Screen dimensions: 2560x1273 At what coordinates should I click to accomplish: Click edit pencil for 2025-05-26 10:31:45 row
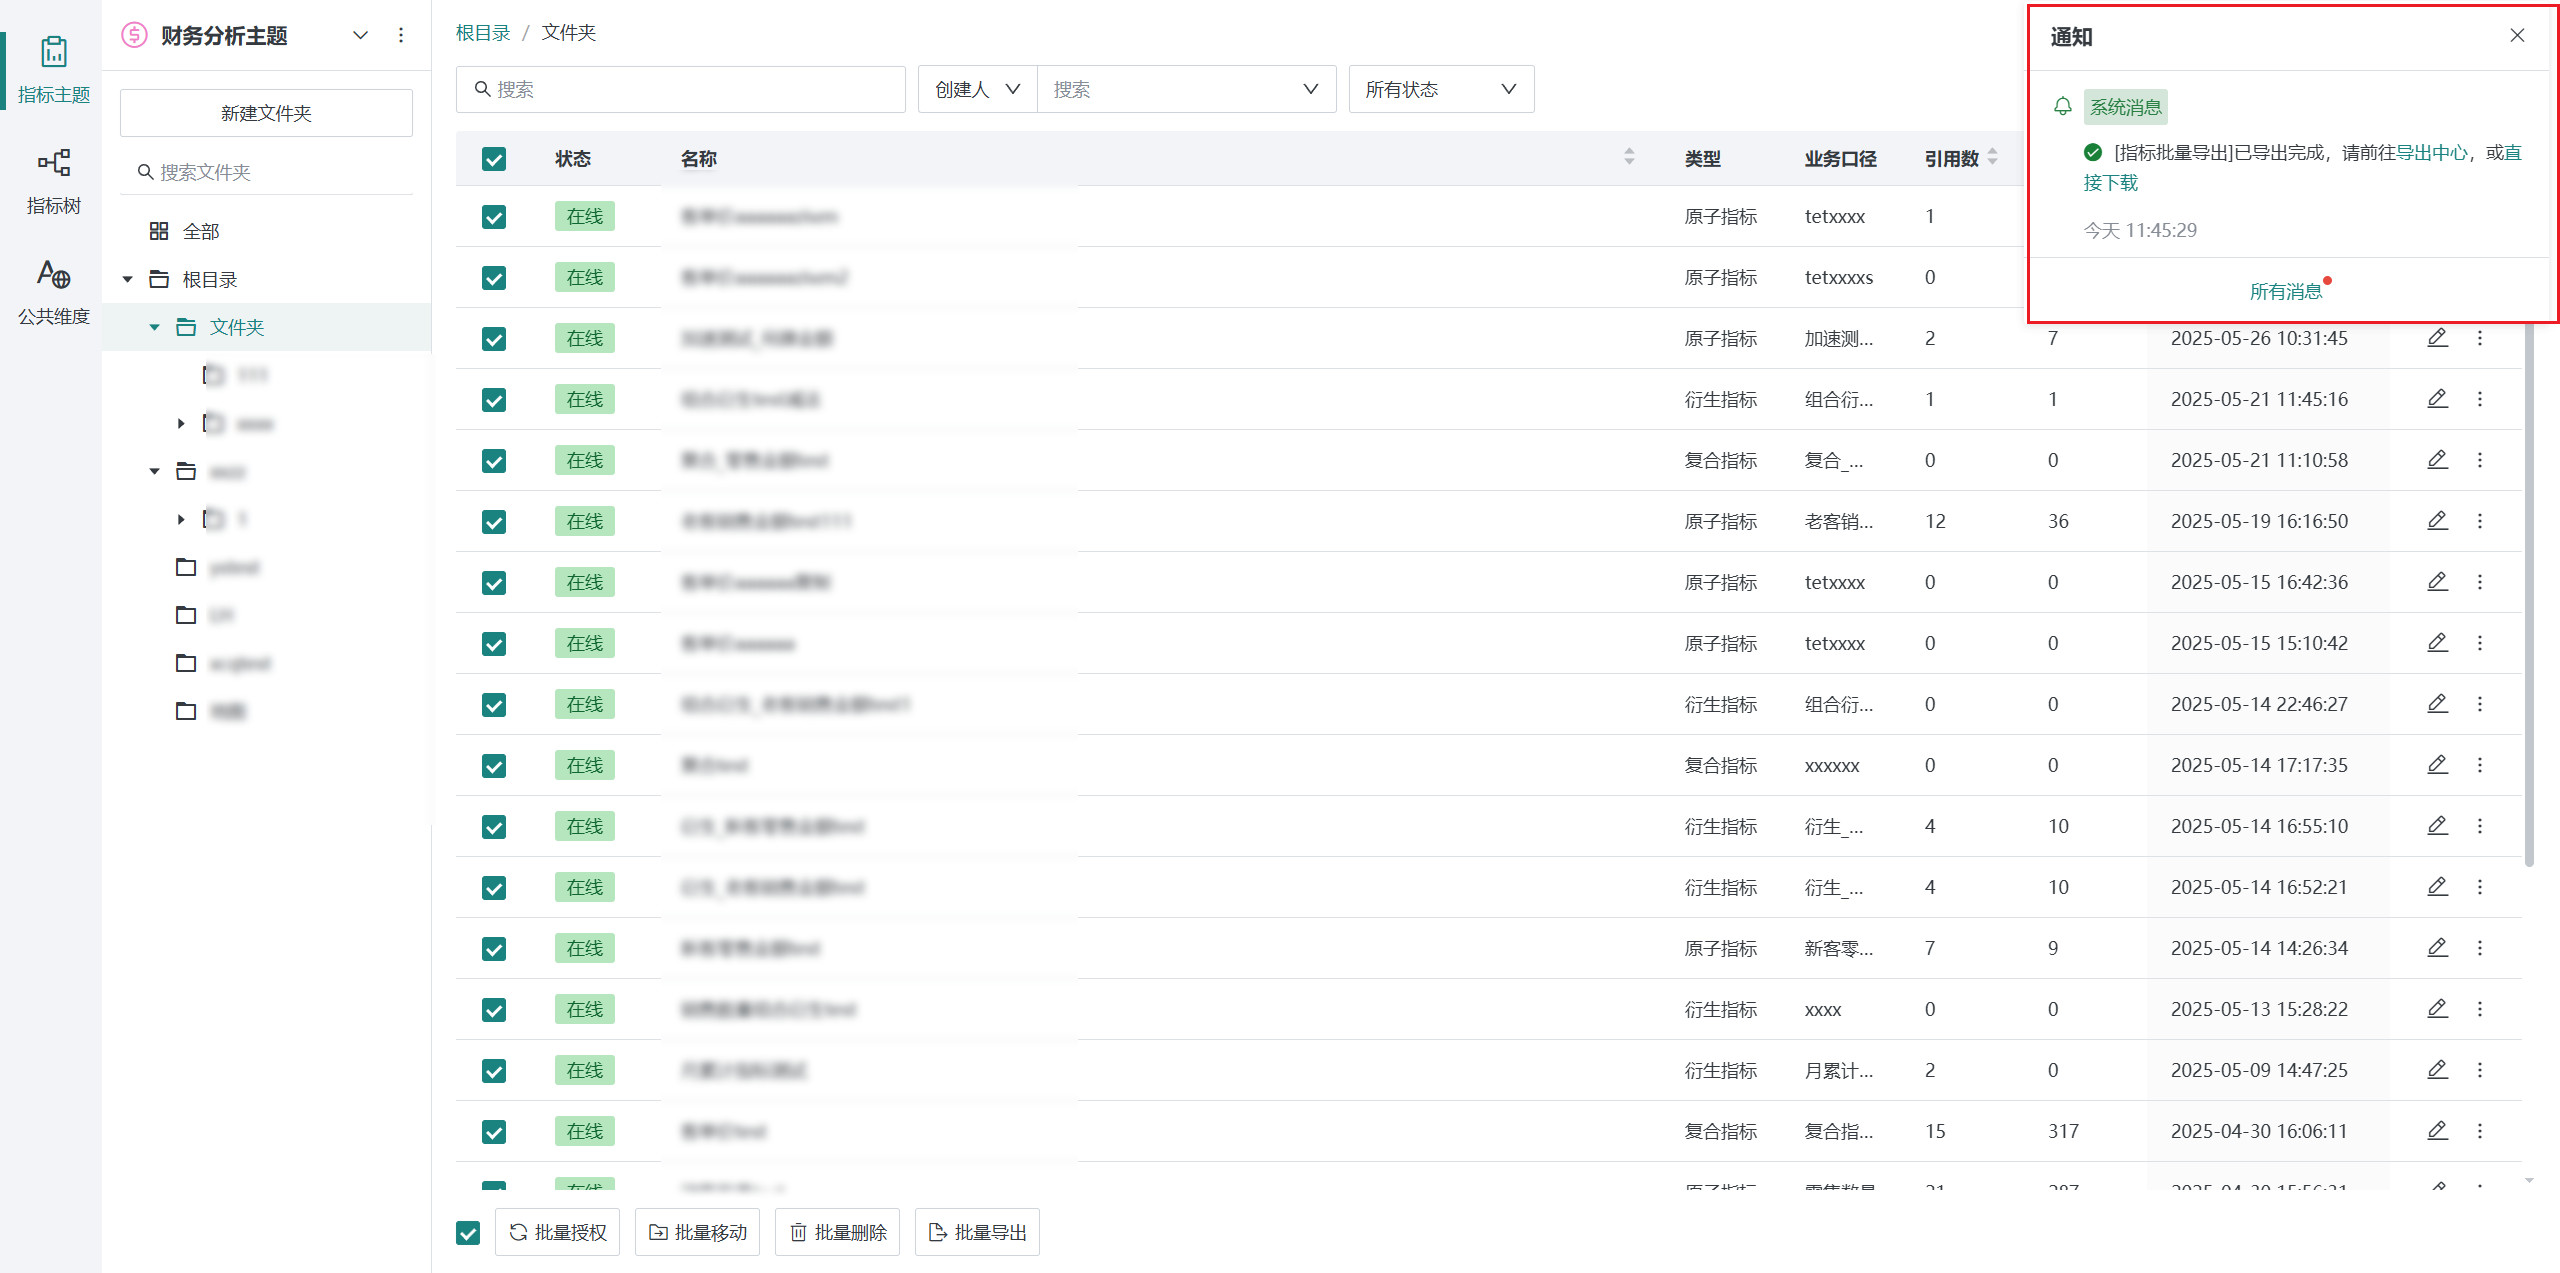click(2437, 338)
